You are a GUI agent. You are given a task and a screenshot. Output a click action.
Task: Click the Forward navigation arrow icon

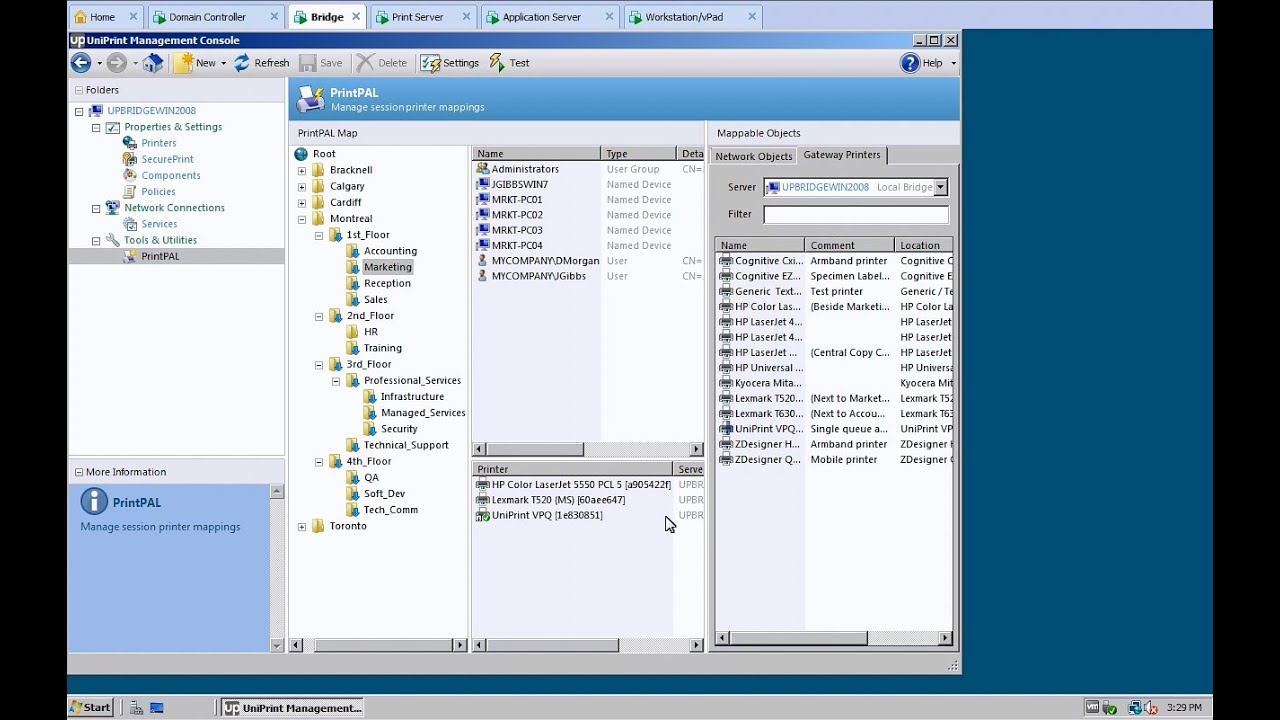pos(116,63)
